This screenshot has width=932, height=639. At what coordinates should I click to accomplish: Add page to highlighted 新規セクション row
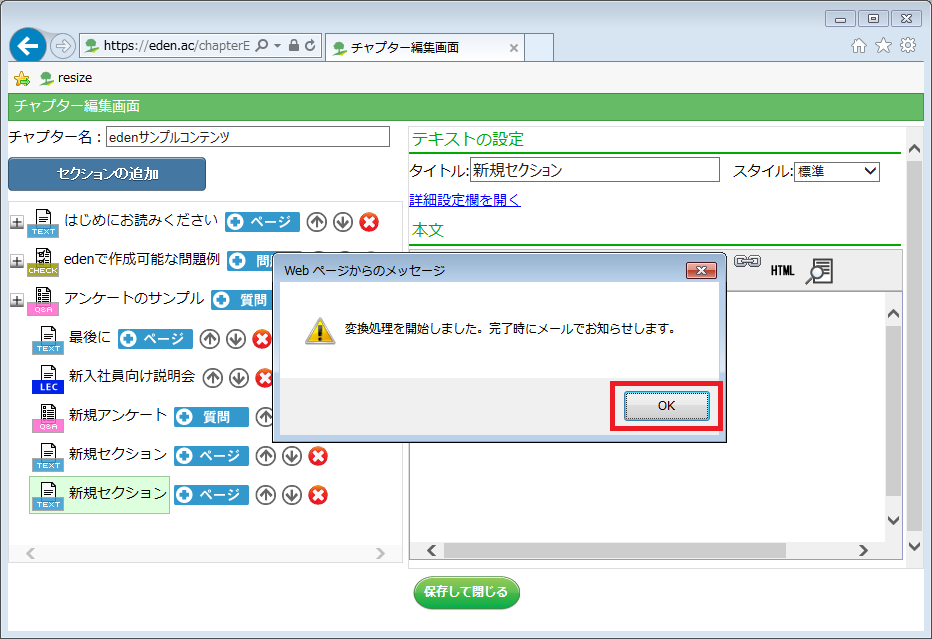[x=211, y=495]
